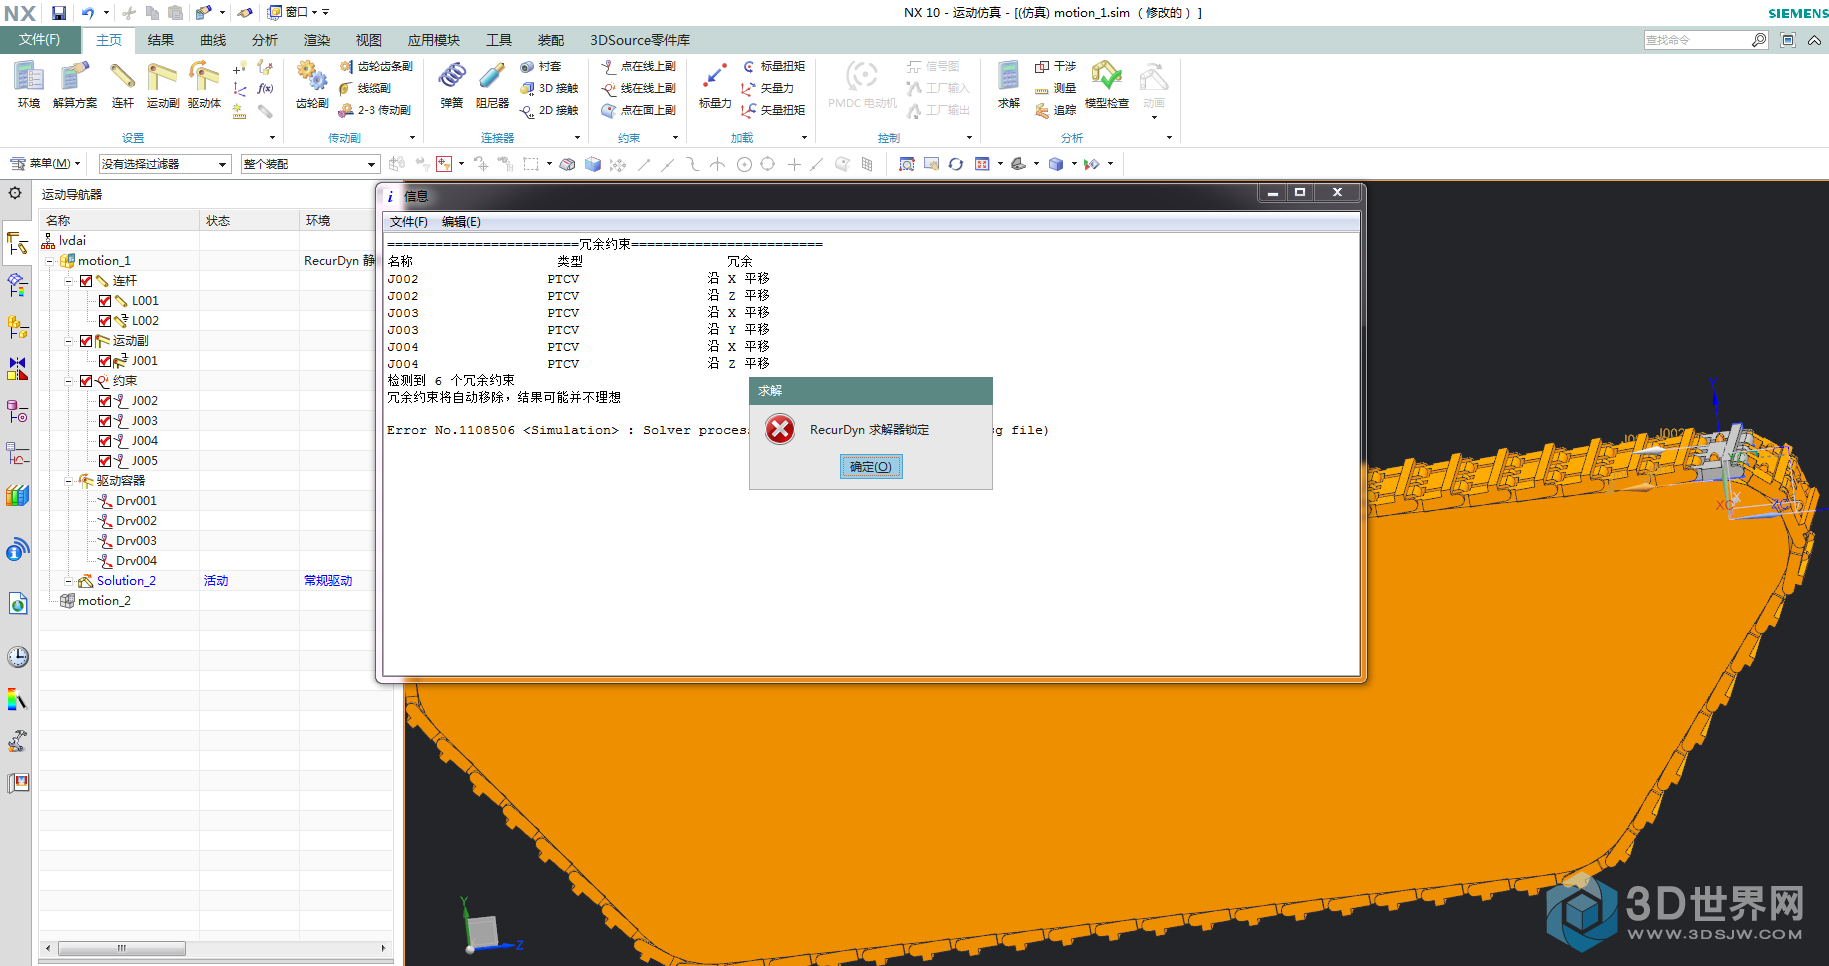1829x966 pixels.
Task: Toggle the 约束 group checkbox
Action: point(86,381)
